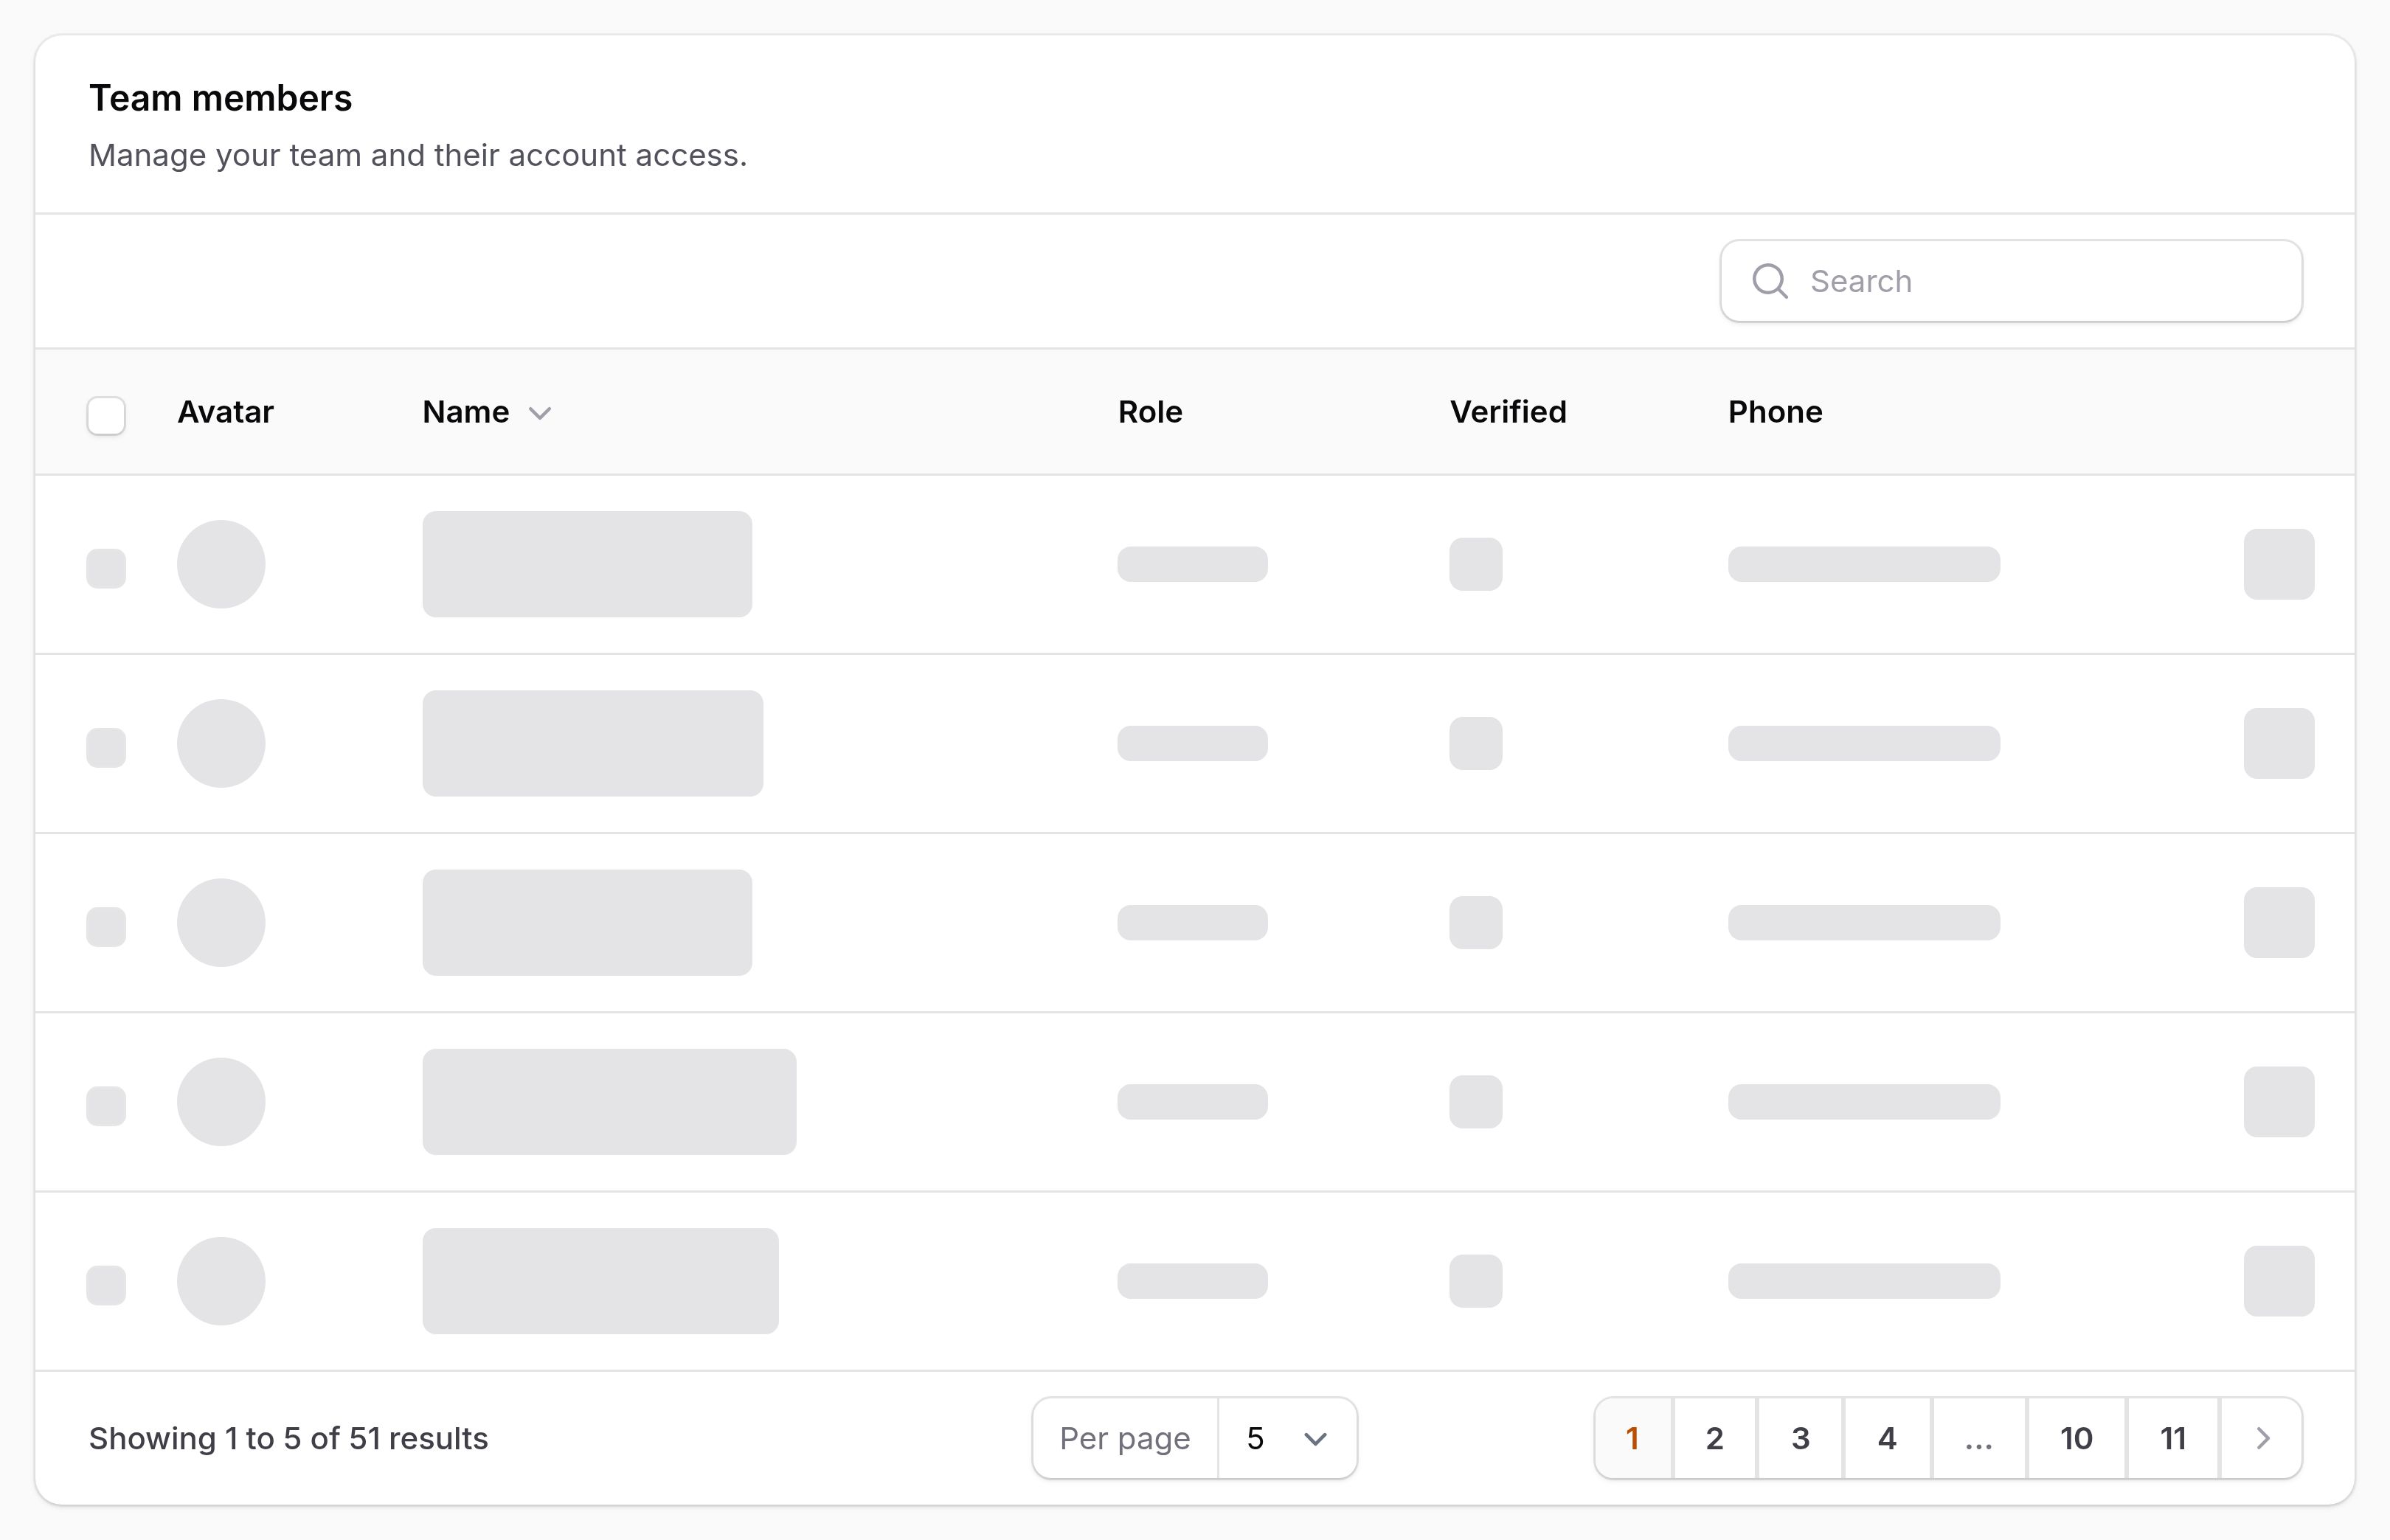Screen dimensions: 2390x1540
Task: Go to page 1
Action: click(x=1633, y=1438)
